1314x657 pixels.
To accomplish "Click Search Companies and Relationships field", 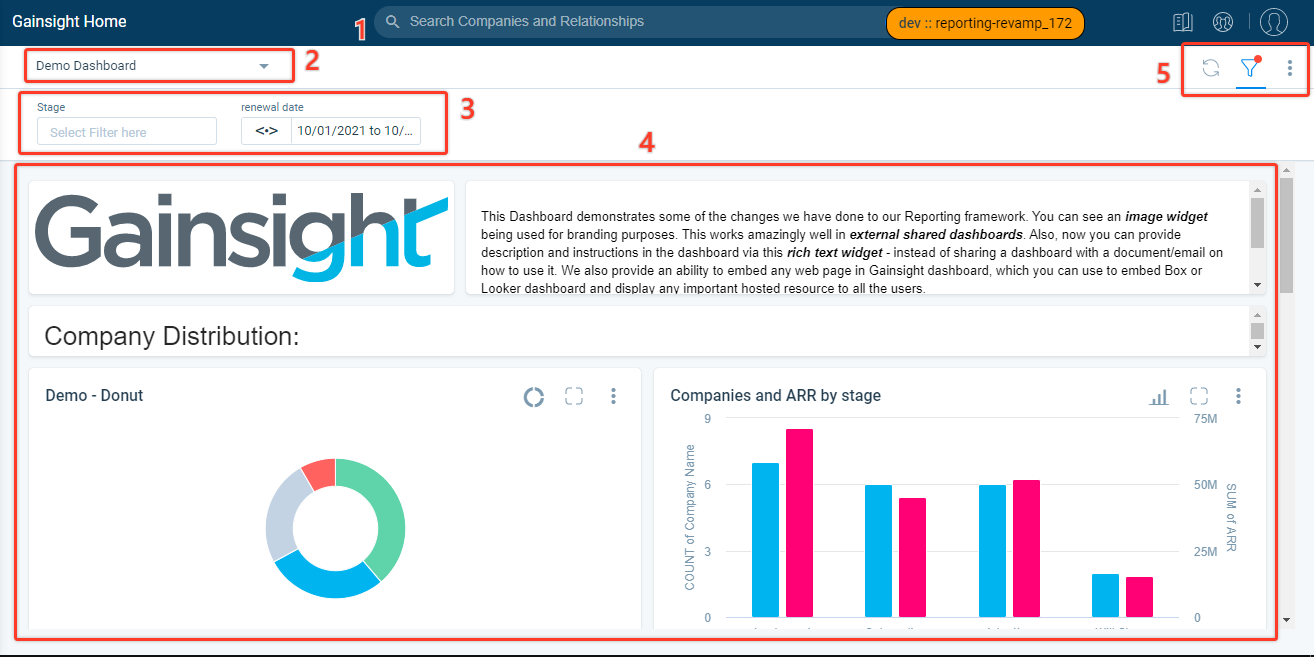I will coord(630,22).
